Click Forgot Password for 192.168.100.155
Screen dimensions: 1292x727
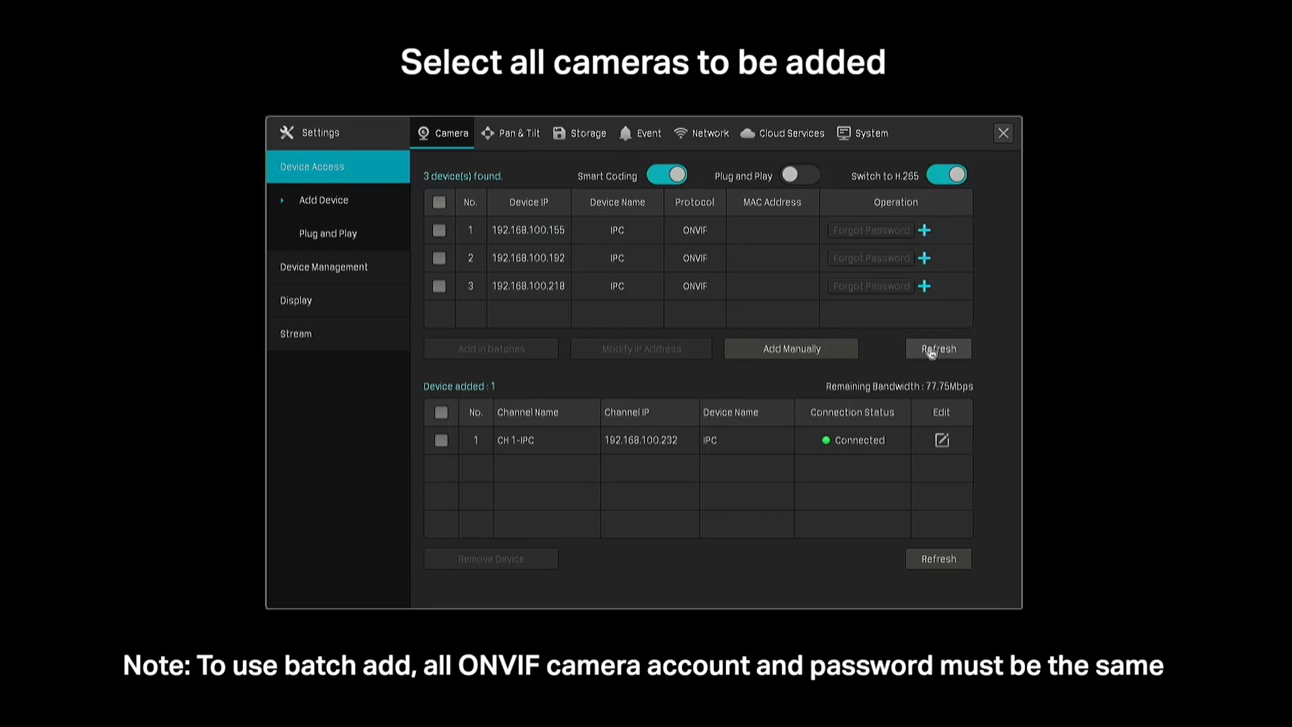click(x=871, y=230)
